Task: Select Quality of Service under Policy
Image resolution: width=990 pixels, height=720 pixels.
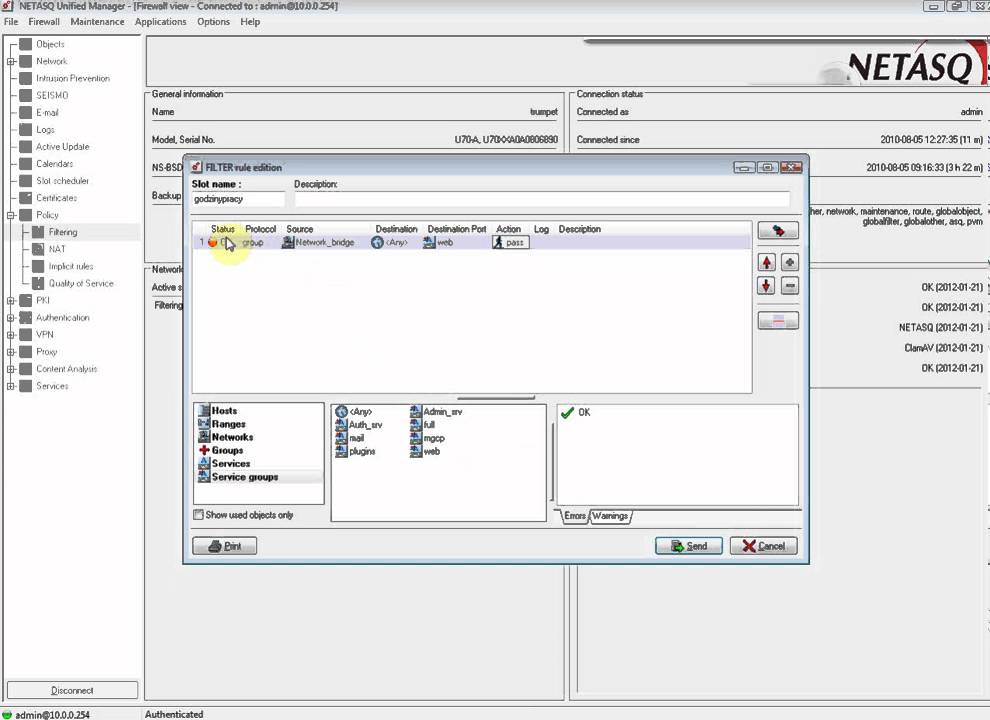Action: [x=81, y=283]
